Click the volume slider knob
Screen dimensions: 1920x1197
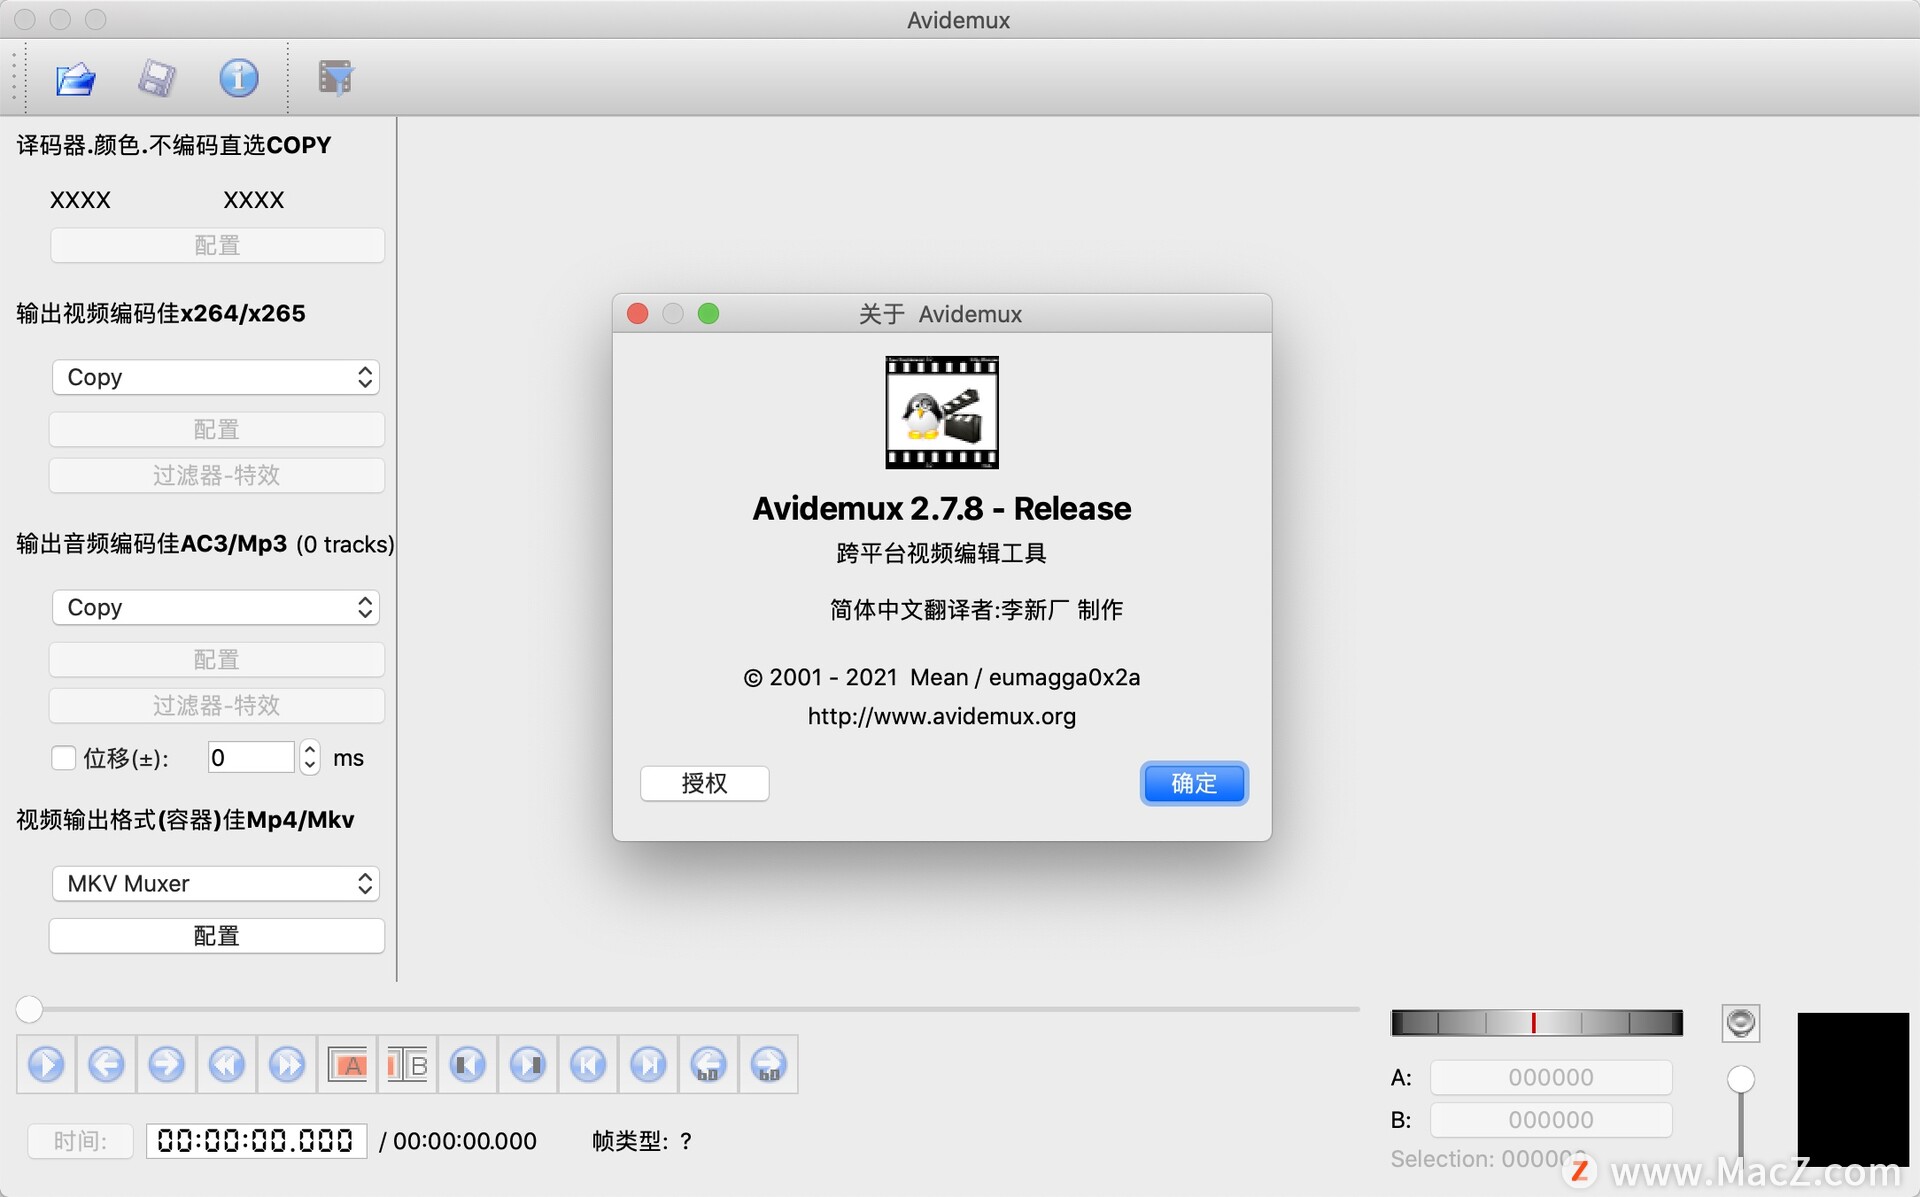click(1740, 1079)
